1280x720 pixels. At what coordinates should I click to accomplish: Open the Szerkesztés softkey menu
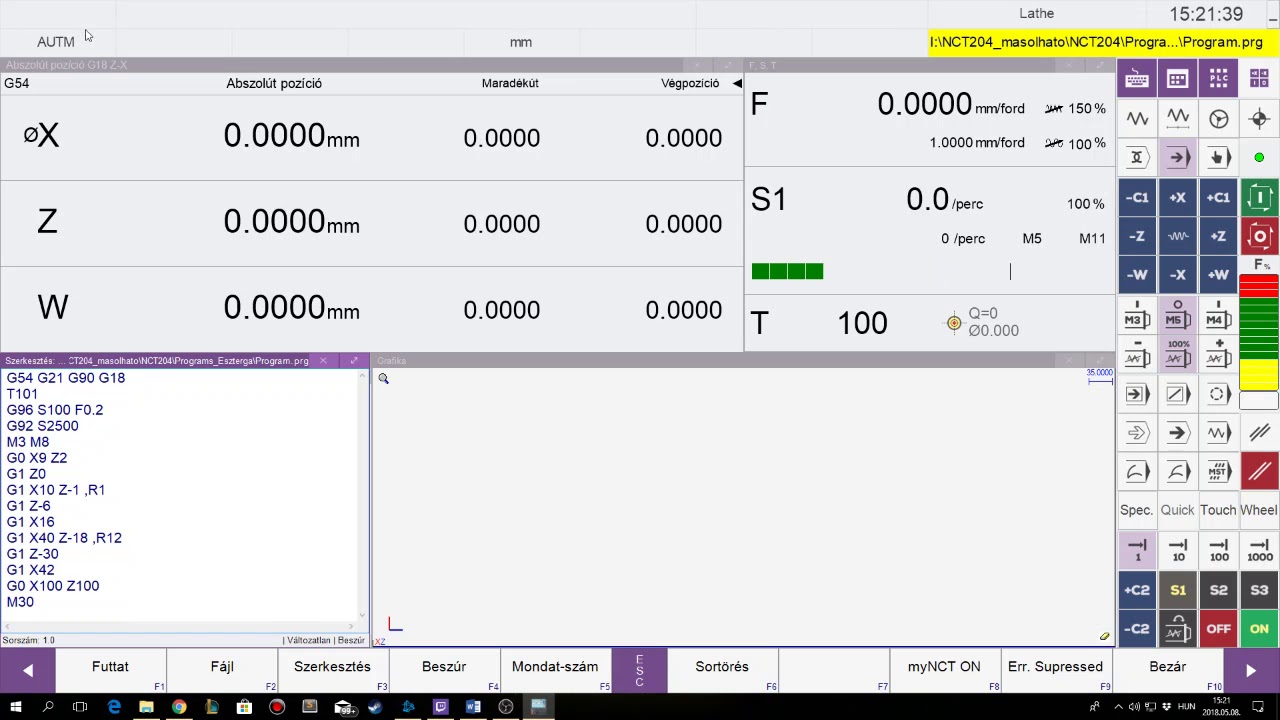point(332,669)
